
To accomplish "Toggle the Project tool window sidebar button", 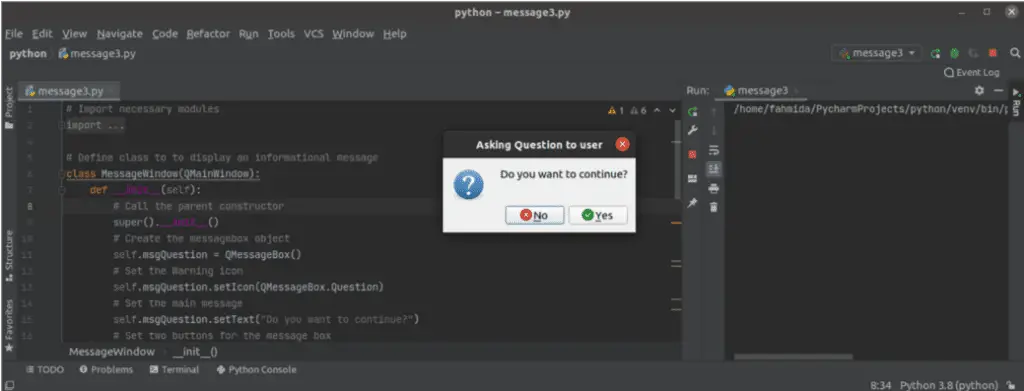I will coord(9,108).
